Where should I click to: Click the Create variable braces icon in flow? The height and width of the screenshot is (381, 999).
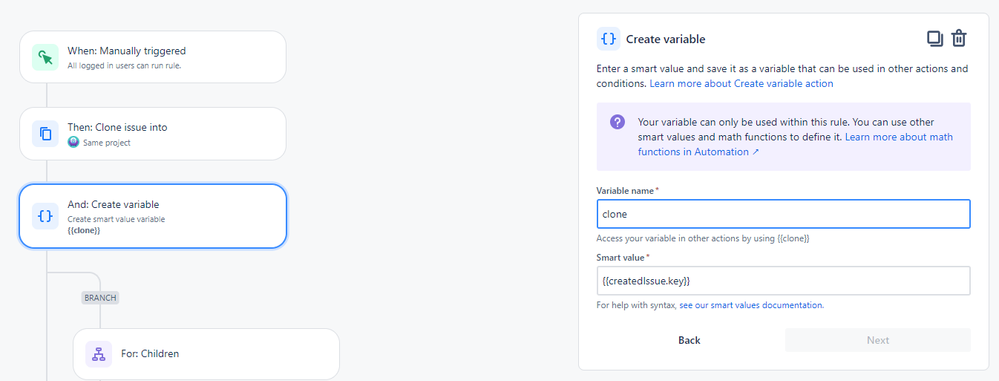[45, 216]
